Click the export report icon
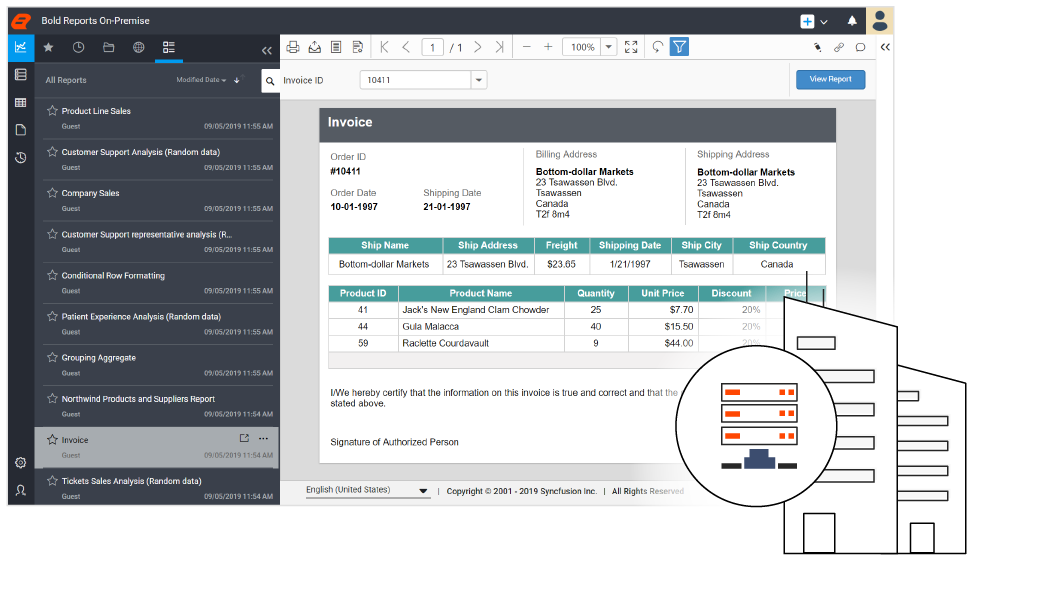 pyautogui.click(x=315, y=47)
